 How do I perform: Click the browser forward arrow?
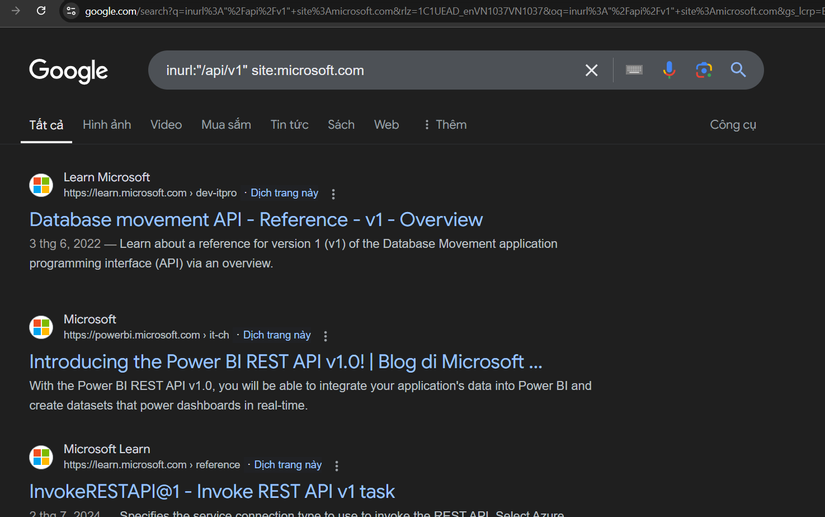click(x=15, y=11)
